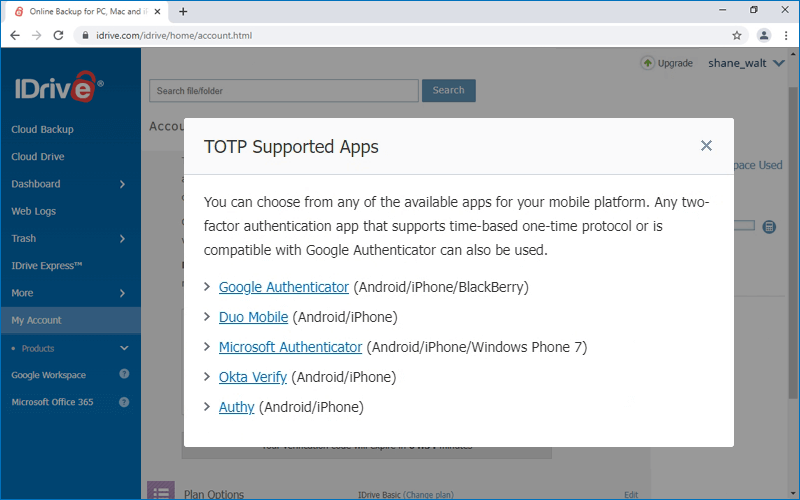The height and width of the screenshot is (500, 800).
Task: Reload the page in browser
Action: [x=58, y=35]
